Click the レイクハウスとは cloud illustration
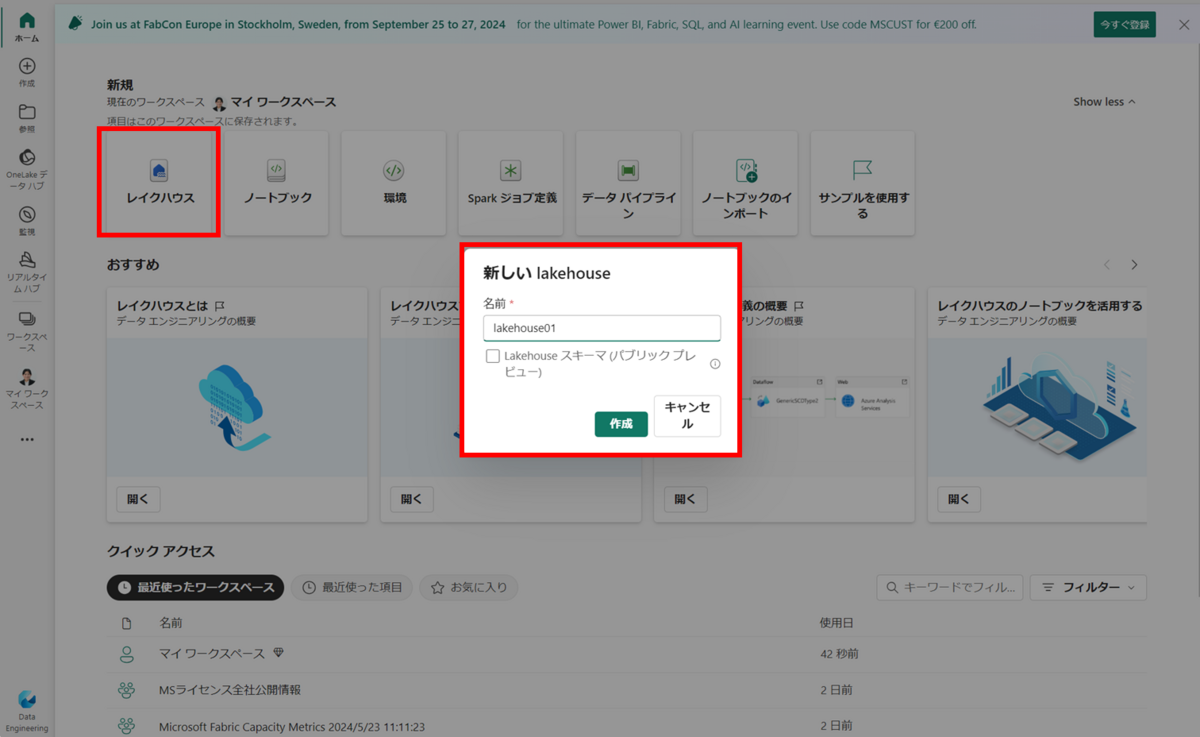The height and width of the screenshot is (737, 1200). point(237,406)
